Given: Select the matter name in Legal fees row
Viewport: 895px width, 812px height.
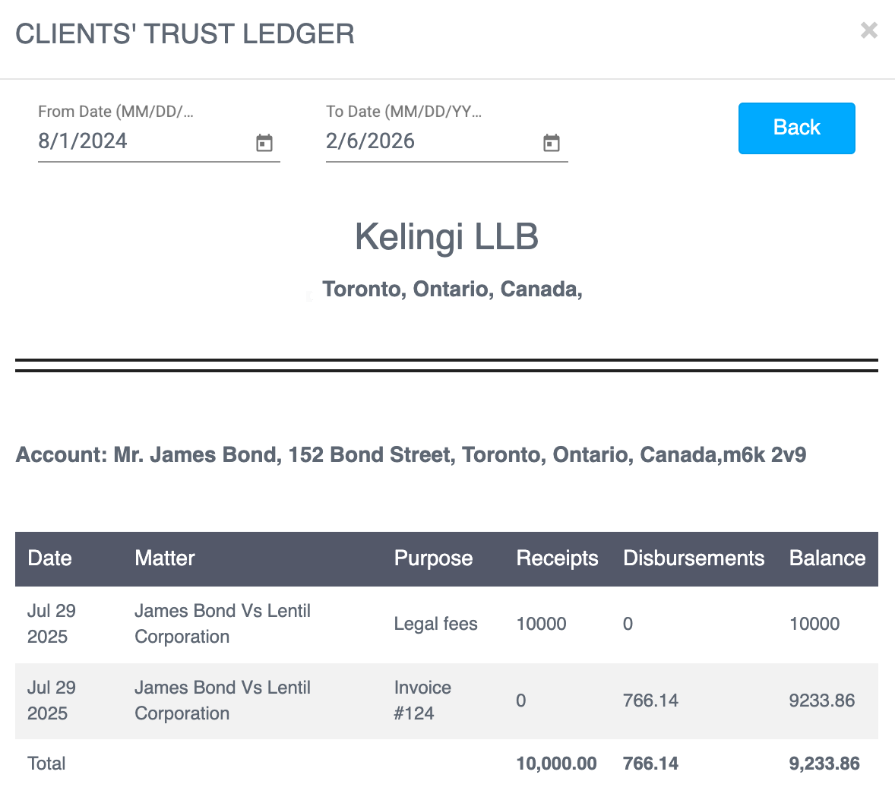Looking at the screenshot, I should (223, 623).
